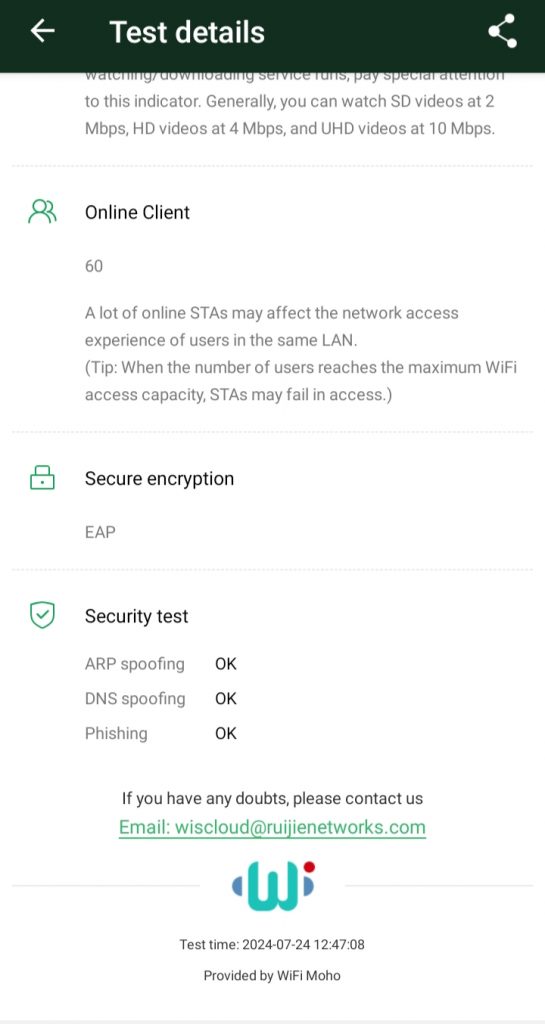Tap the Phishing OK result

(226, 733)
